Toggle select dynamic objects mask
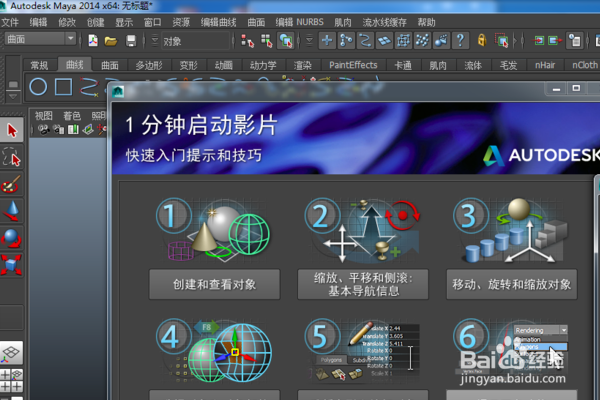Screen dimensions: 600x400 422,40
